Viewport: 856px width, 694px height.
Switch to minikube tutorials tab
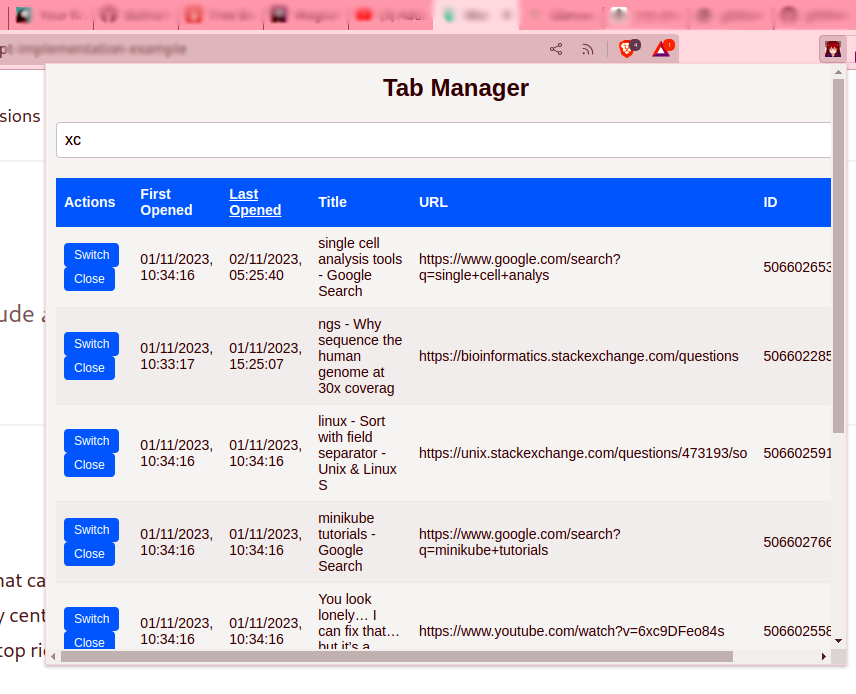(91, 530)
